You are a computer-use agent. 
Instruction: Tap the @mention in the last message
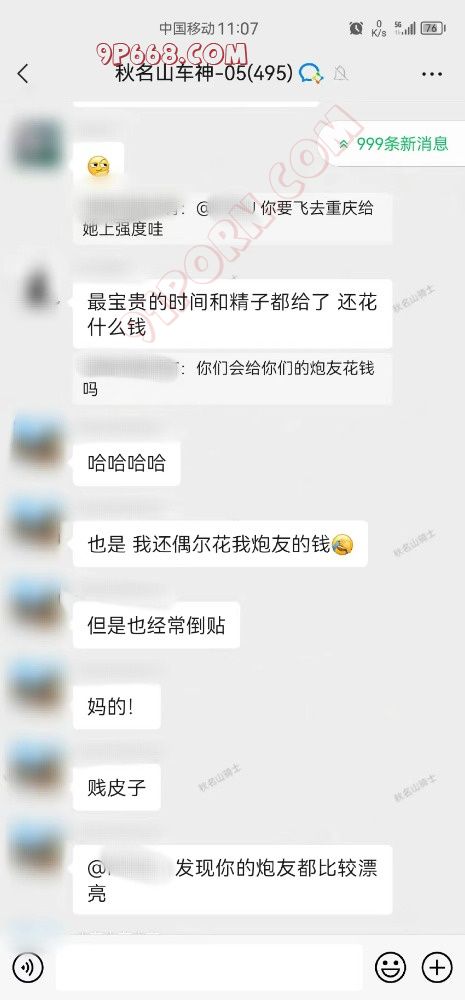point(130,869)
